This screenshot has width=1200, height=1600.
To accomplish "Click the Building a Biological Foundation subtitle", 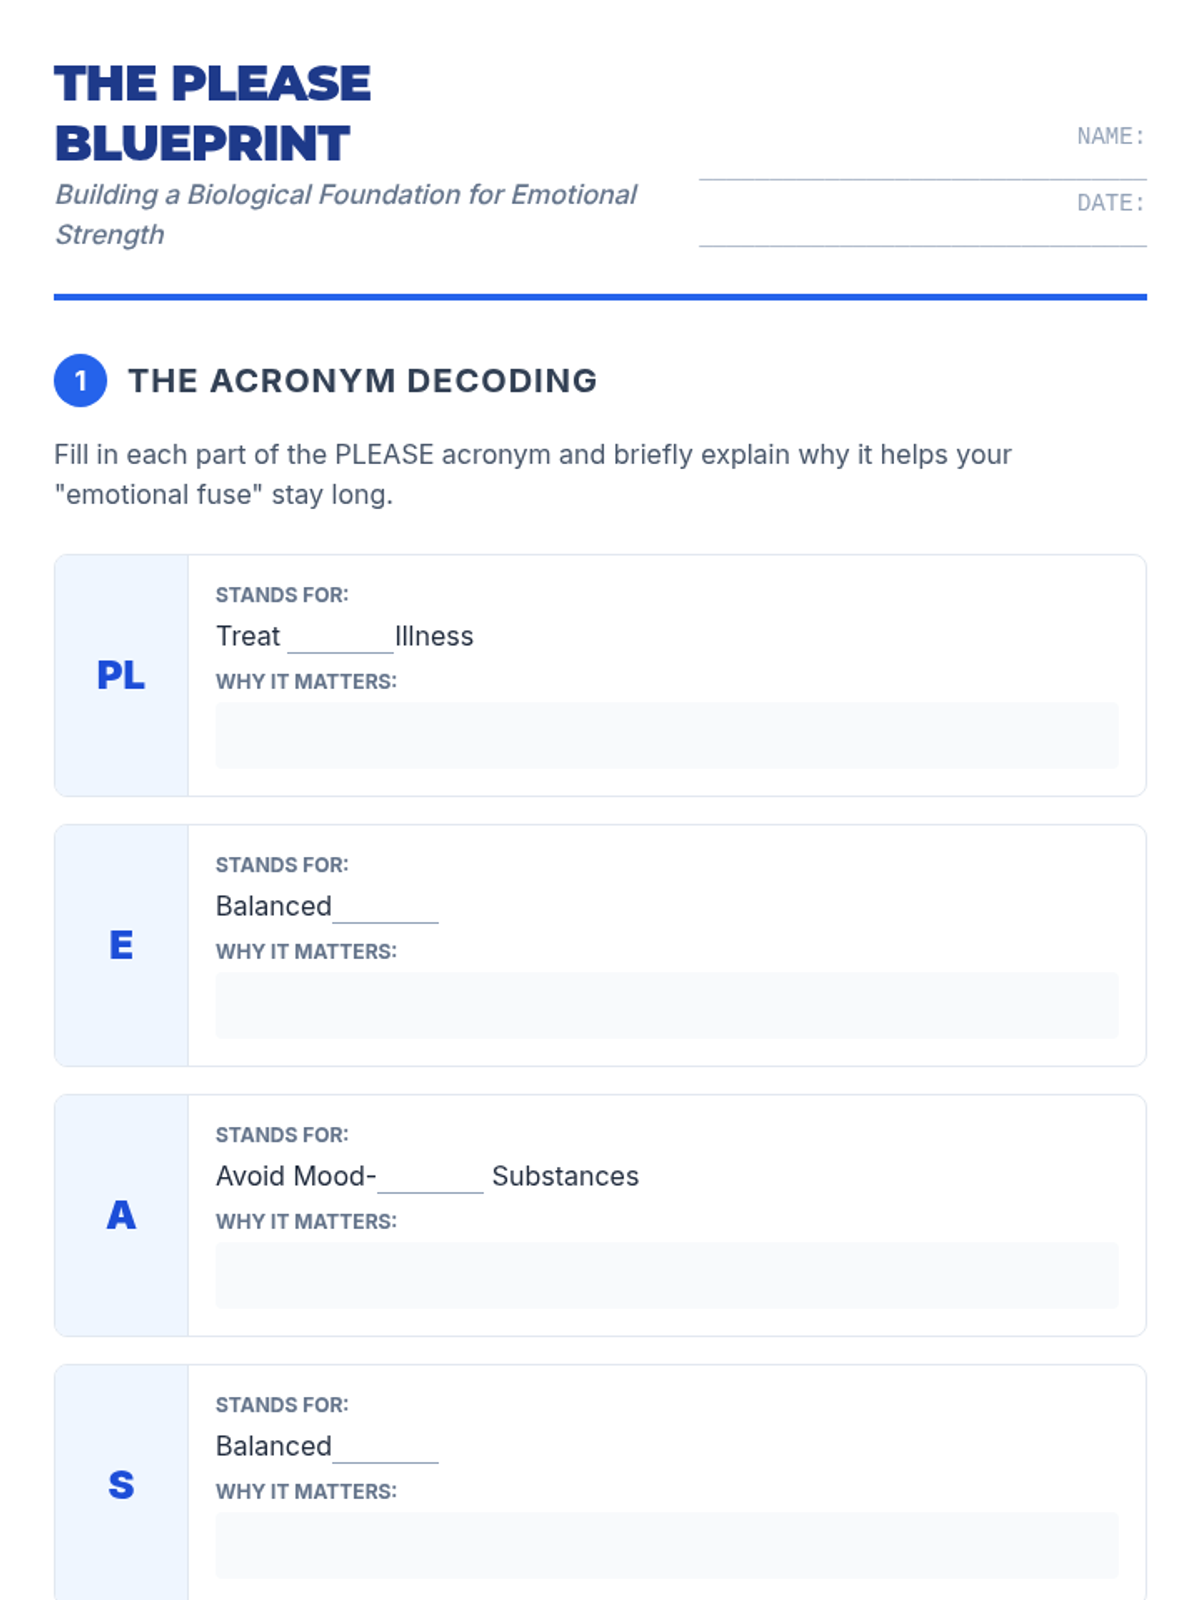I will coord(345,214).
